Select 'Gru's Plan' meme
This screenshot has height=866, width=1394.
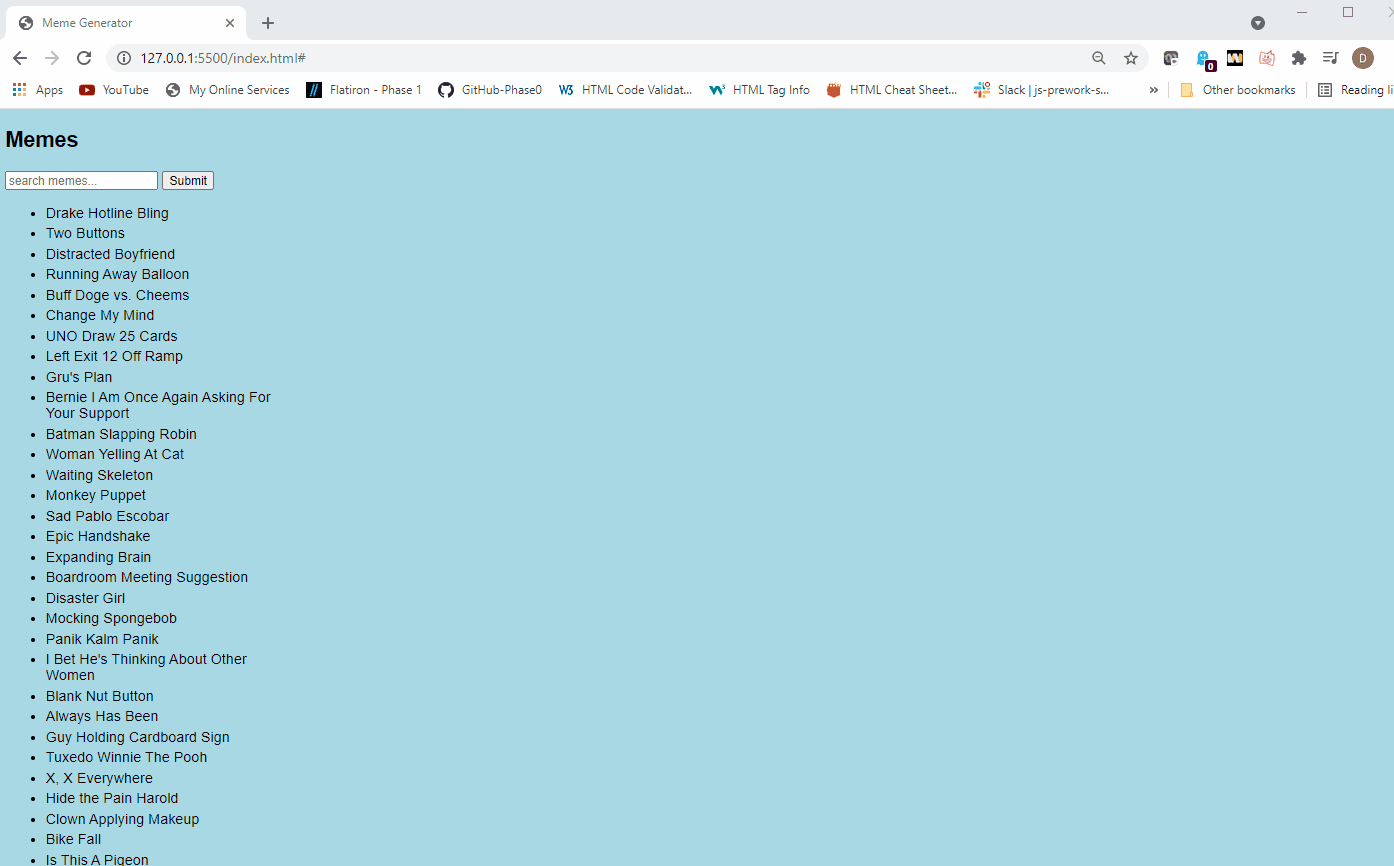79,377
